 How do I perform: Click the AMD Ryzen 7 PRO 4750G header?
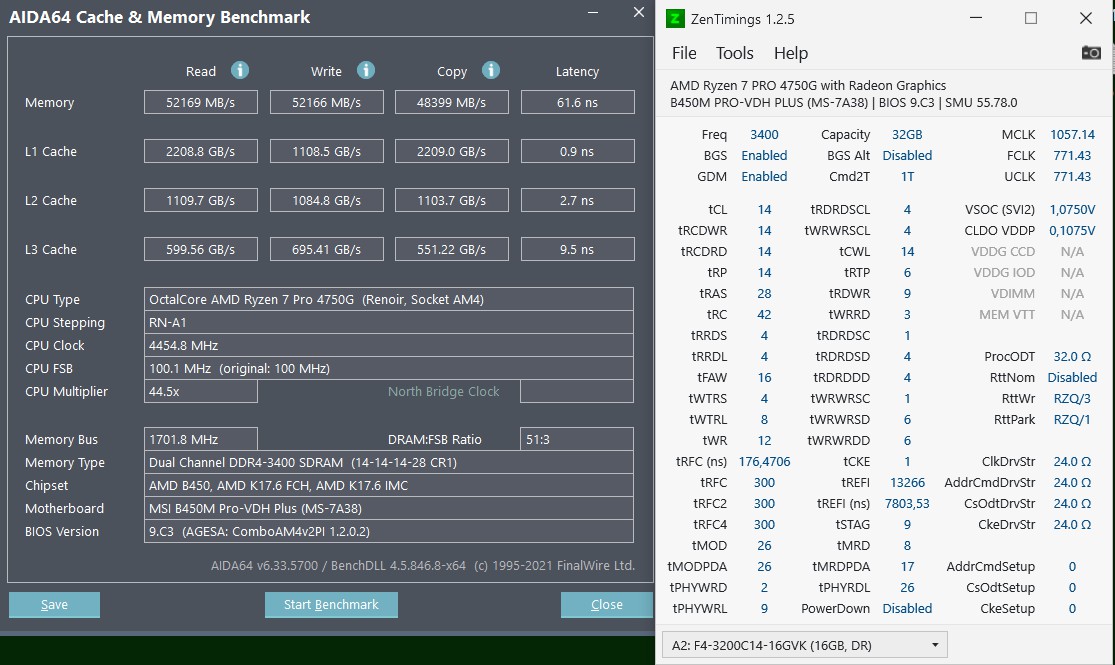click(808, 85)
